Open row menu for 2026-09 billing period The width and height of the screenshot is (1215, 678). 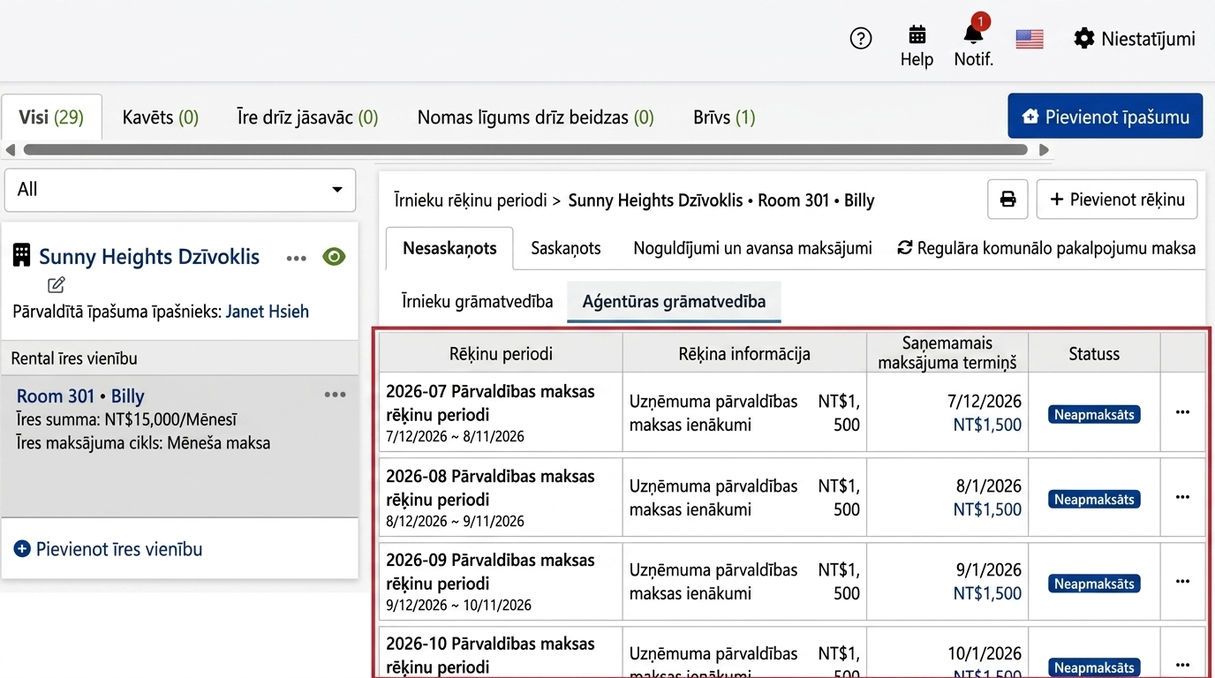pos(1183,581)
